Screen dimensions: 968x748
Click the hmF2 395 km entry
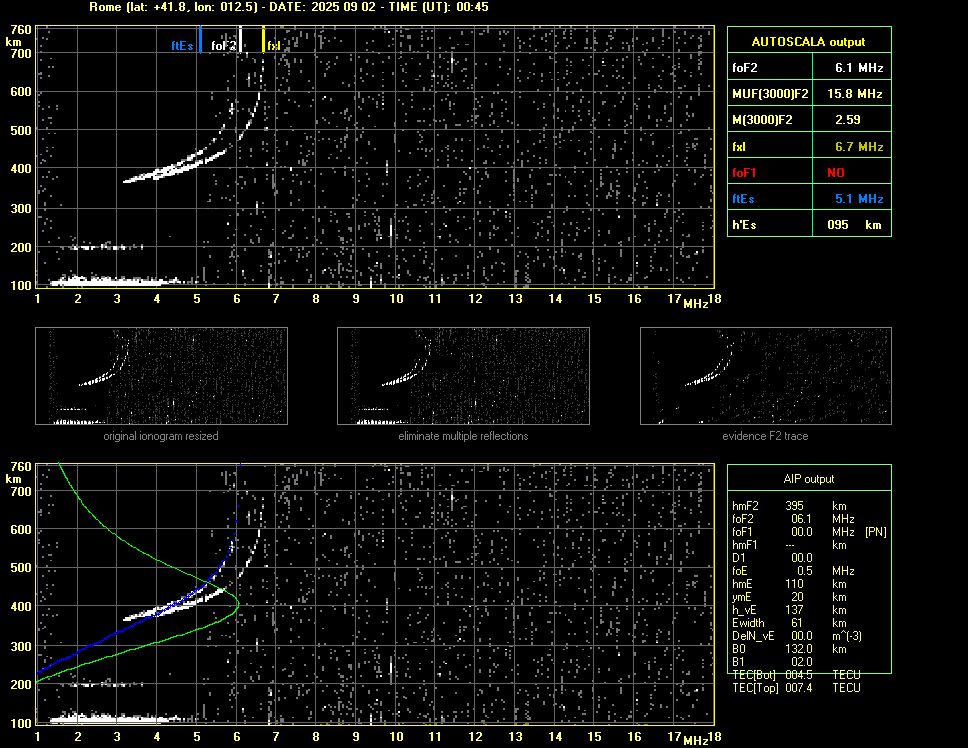tap(789, 506)
